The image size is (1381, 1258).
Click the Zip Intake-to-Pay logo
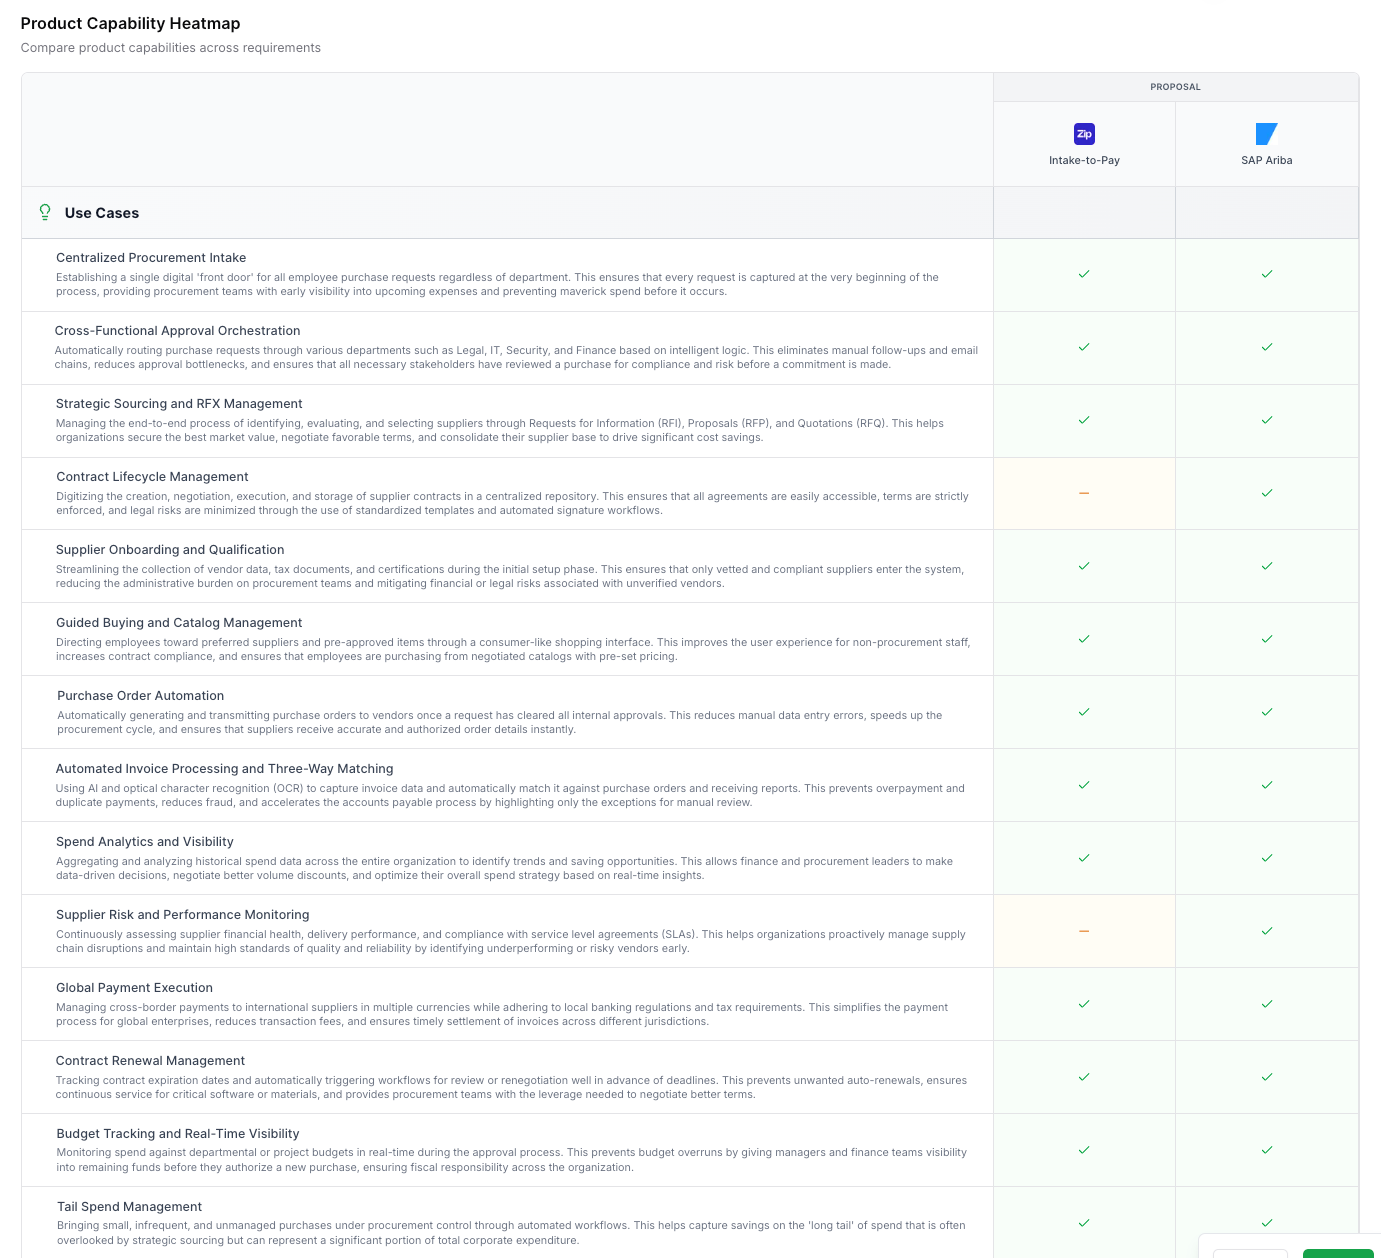tap(1084, 134)
